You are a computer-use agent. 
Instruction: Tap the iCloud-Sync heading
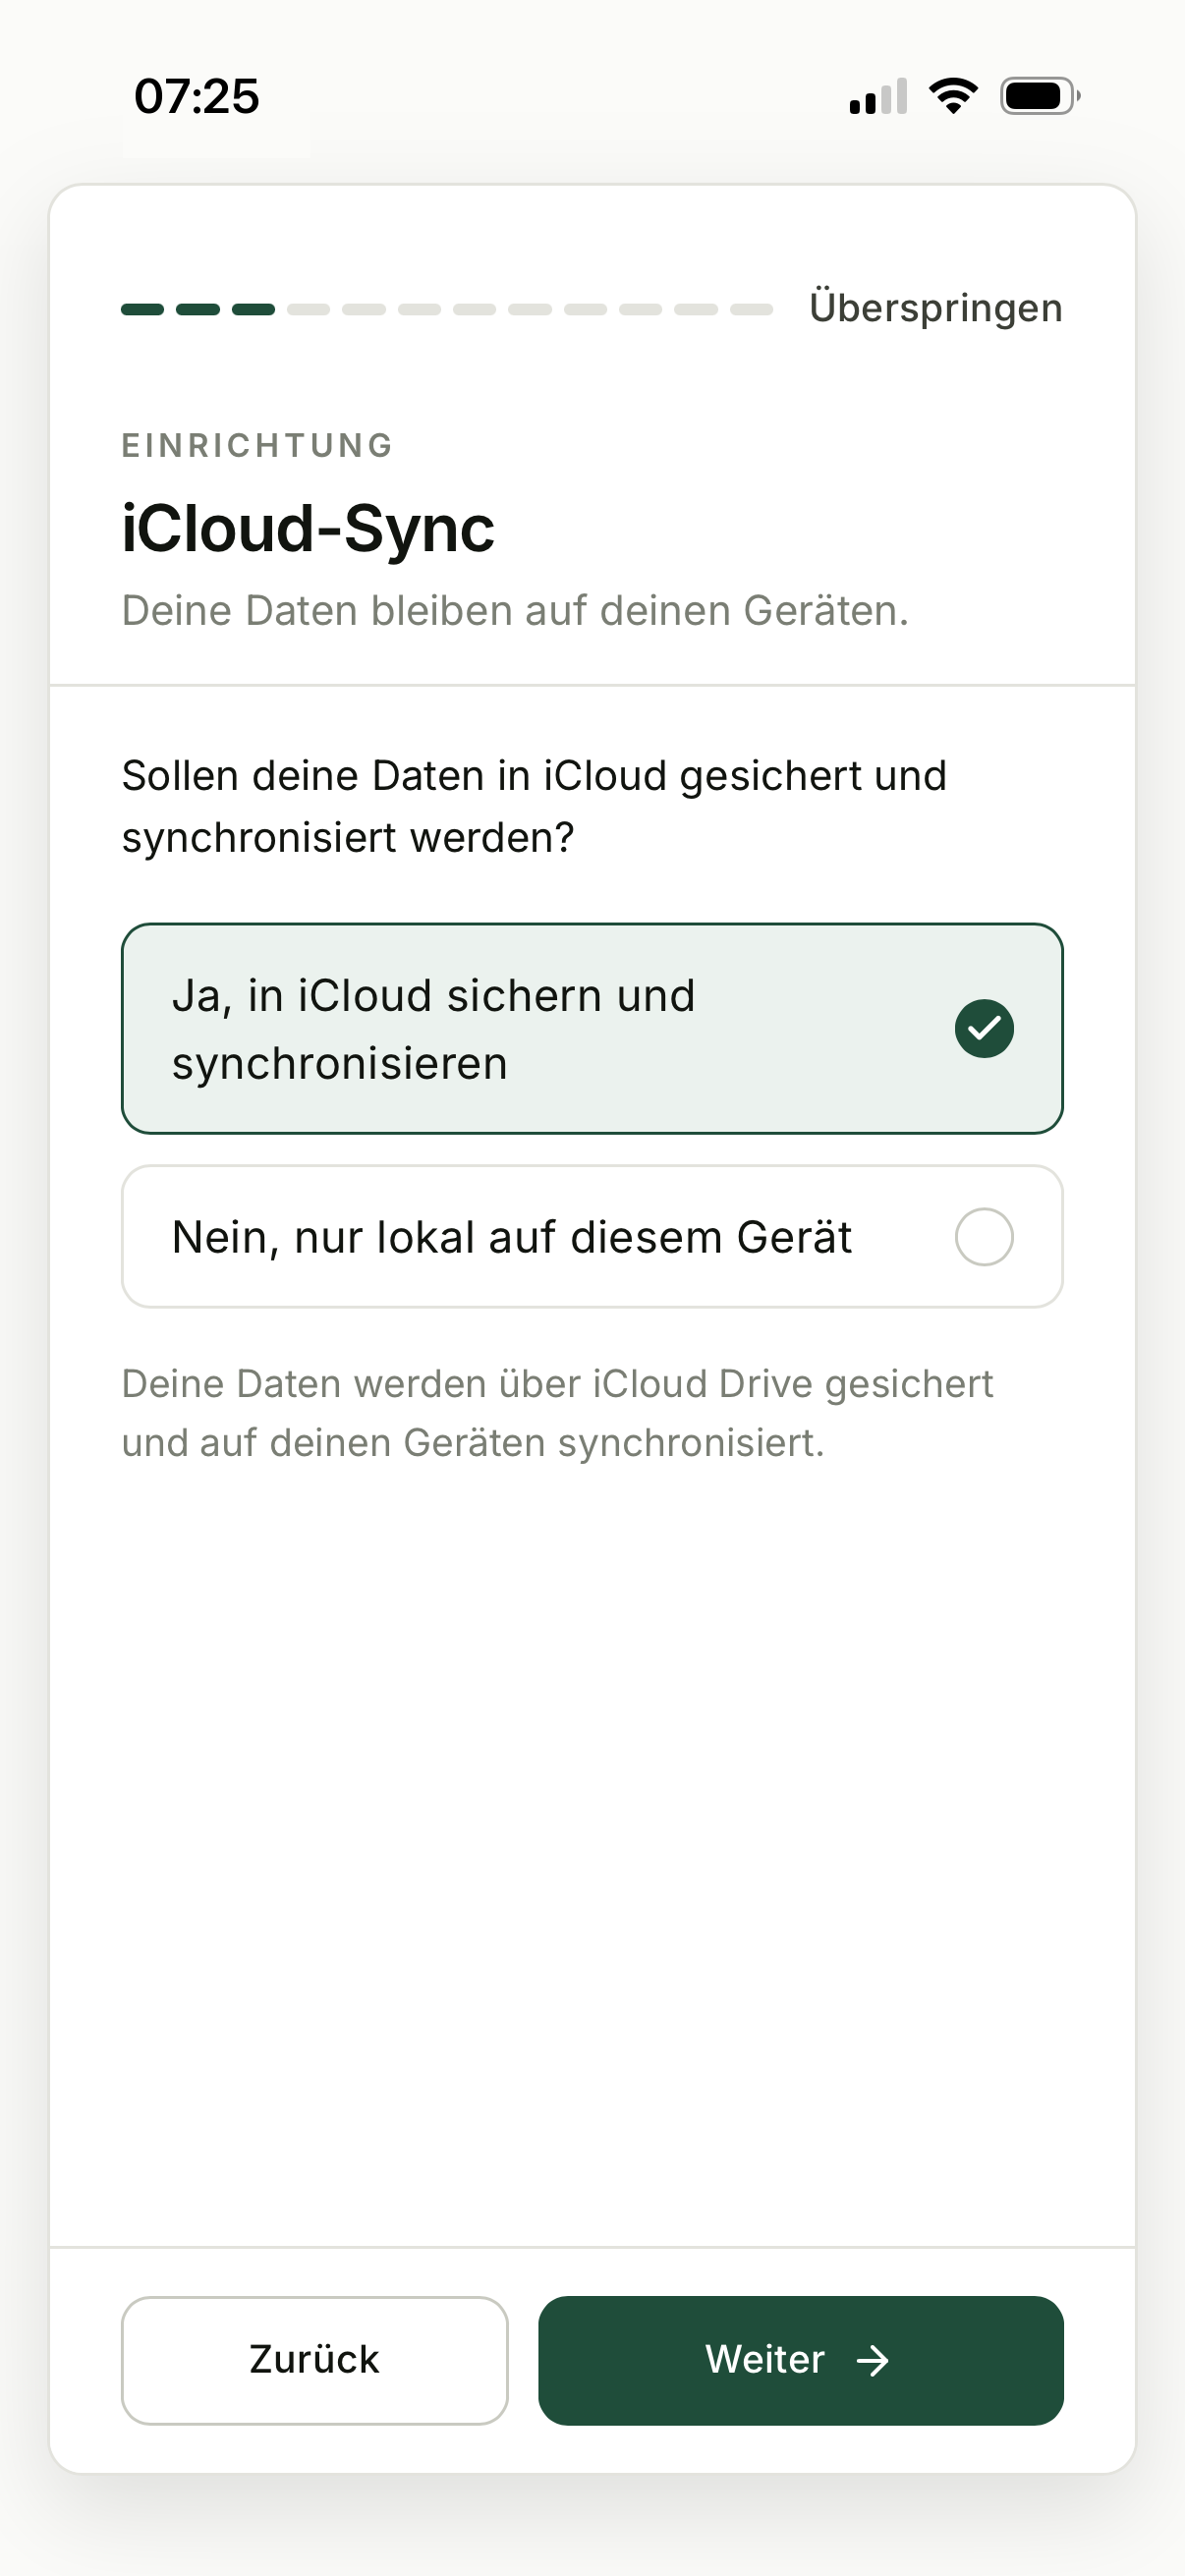[308, 528]
